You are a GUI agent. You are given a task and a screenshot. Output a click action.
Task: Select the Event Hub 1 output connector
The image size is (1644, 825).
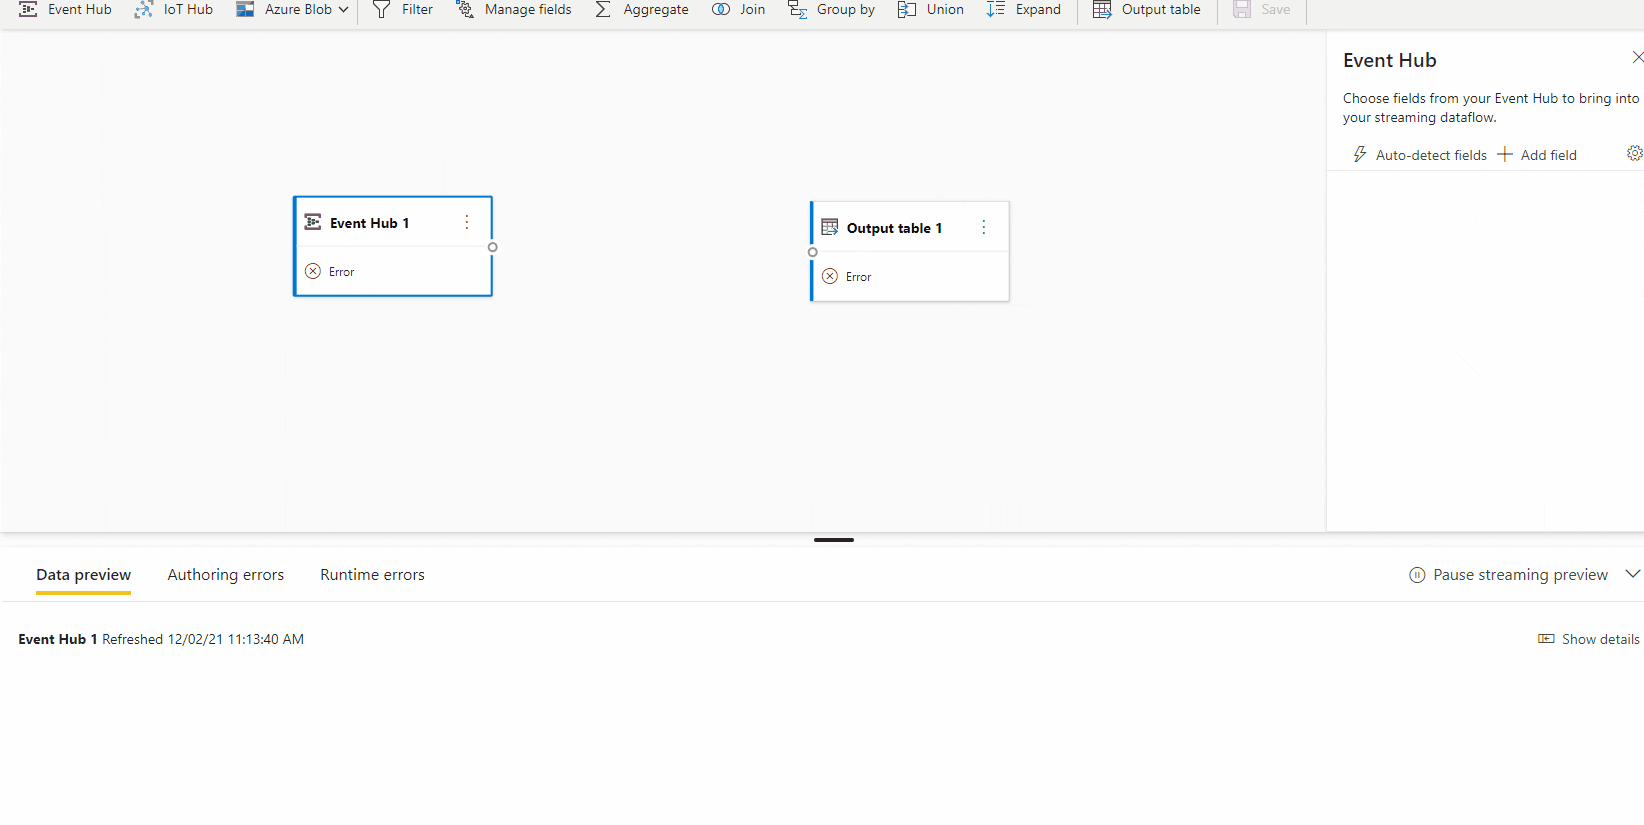(x=492, y=247)
